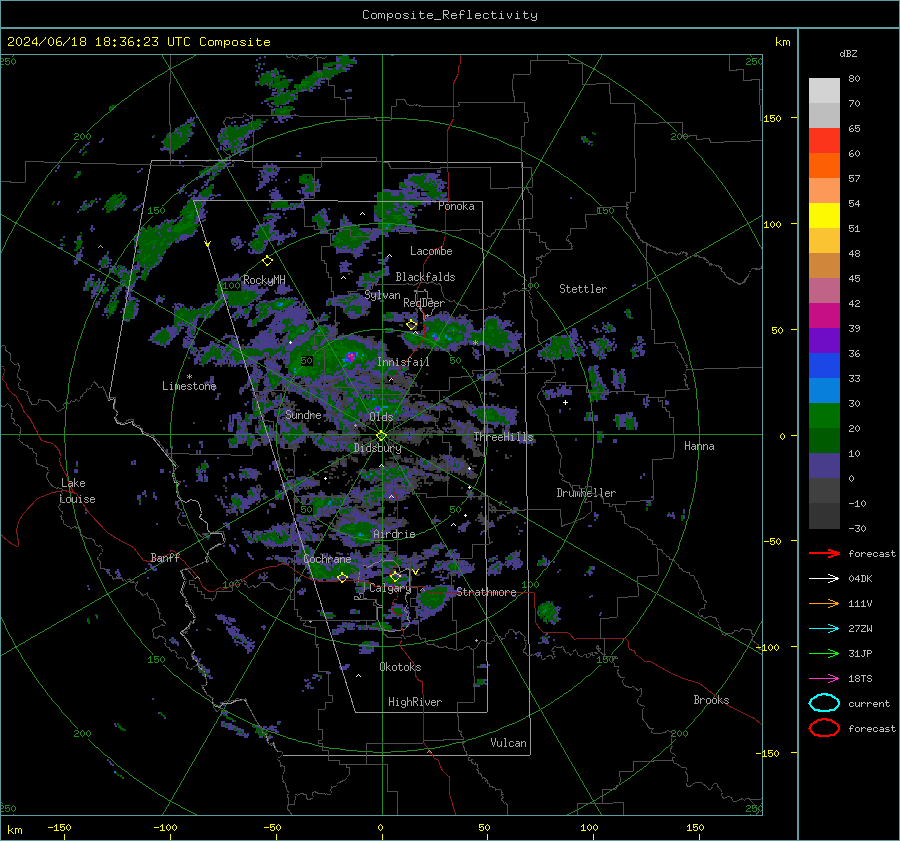This screenshot has height=841, width=900.
Task: Click the Sylvan label on map
Action: [382, 295]
